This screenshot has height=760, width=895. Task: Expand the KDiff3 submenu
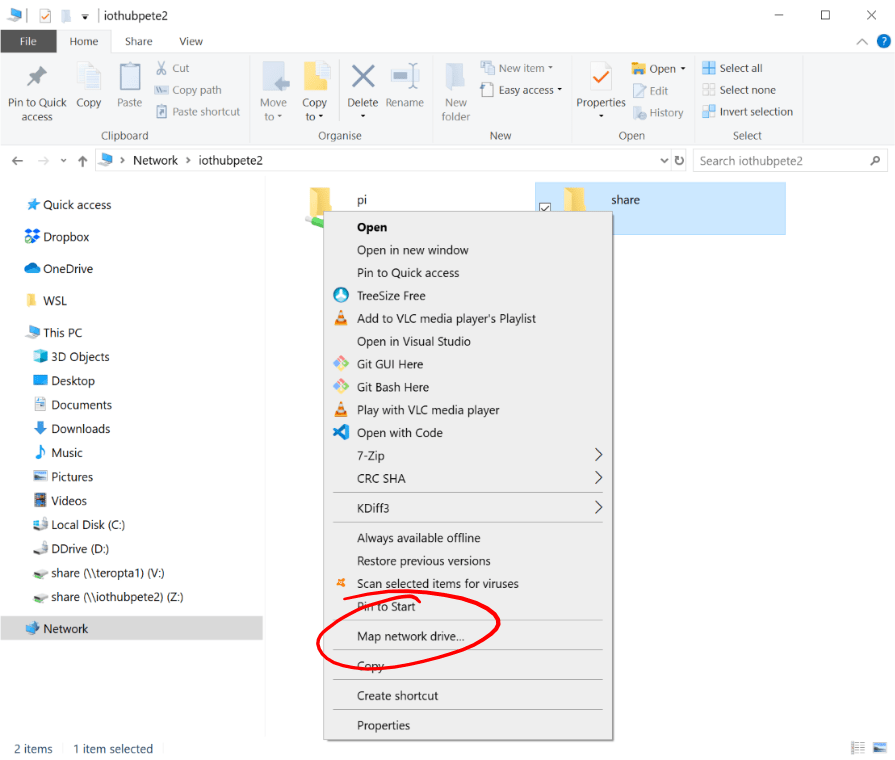click(598, 508)
